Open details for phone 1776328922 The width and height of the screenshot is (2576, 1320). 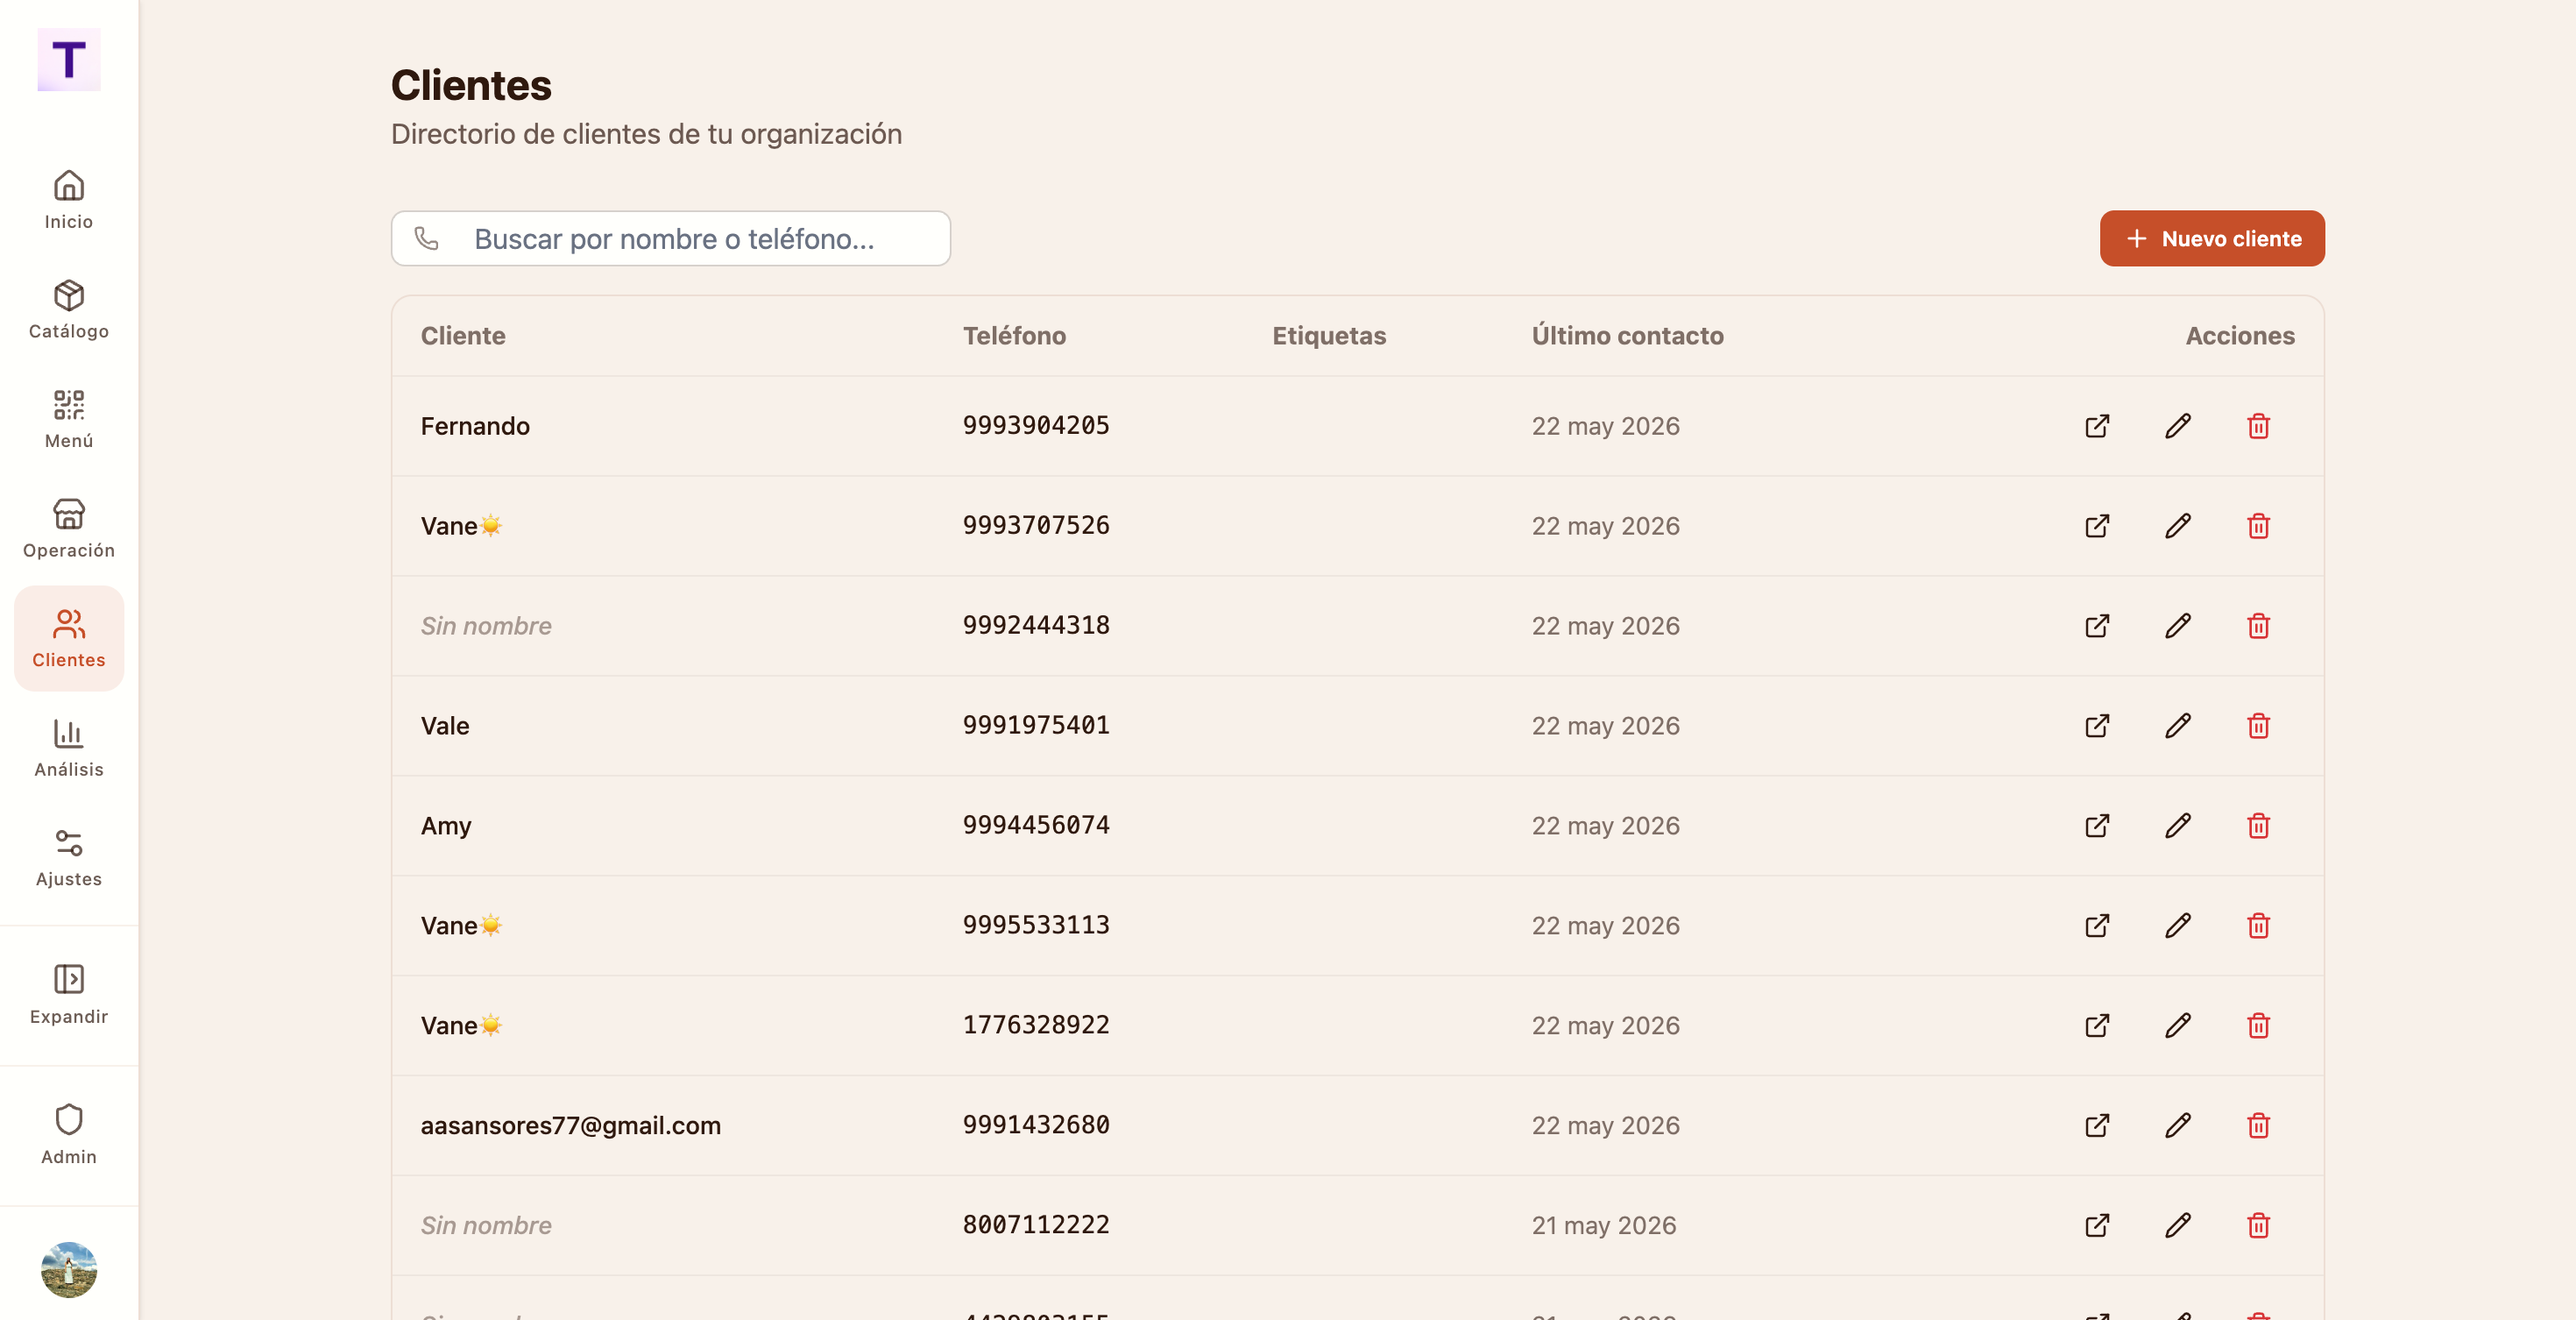click(2097, 1026)
